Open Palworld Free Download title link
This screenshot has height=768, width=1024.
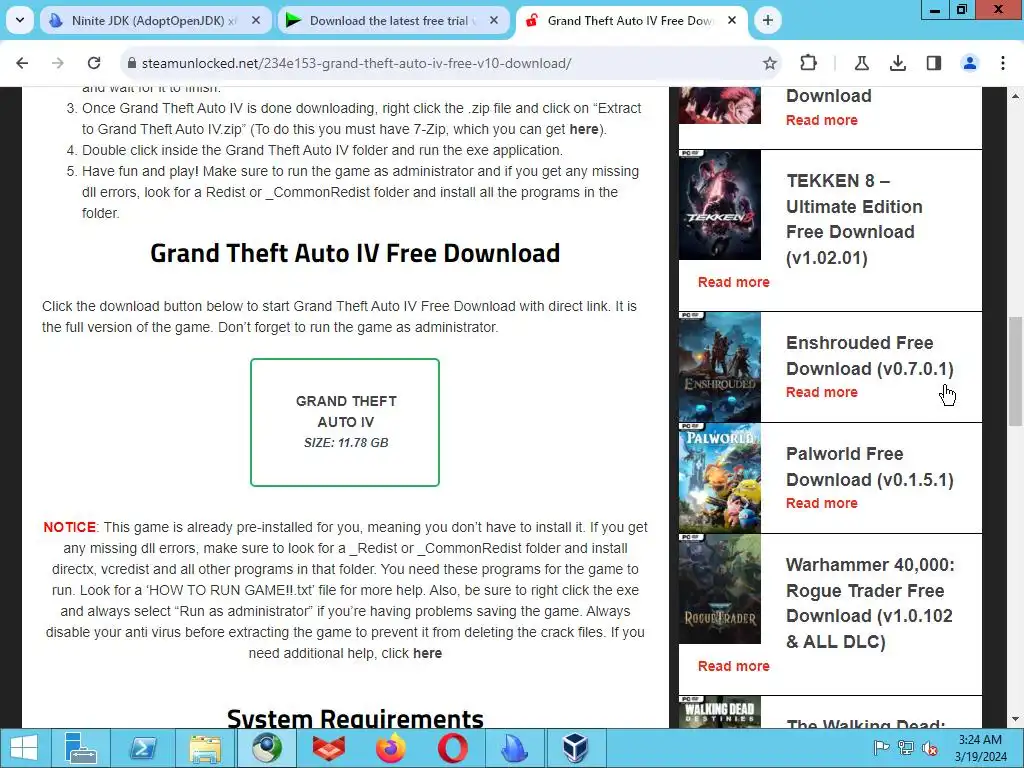(869, 466)
